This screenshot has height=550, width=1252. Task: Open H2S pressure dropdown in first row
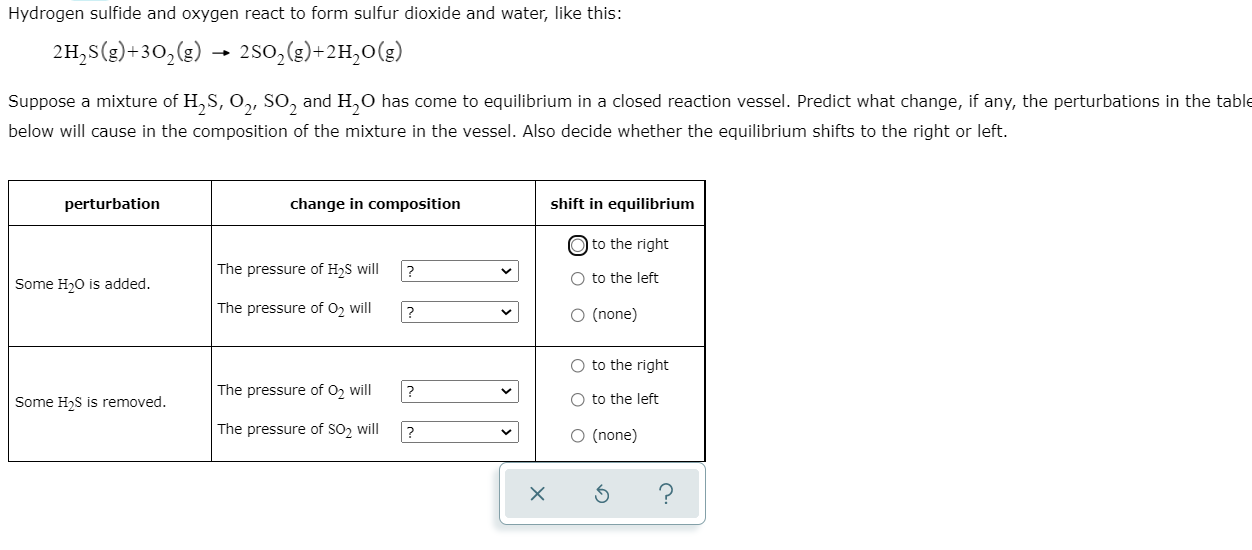pyautogui.click(x=460, y=271)
